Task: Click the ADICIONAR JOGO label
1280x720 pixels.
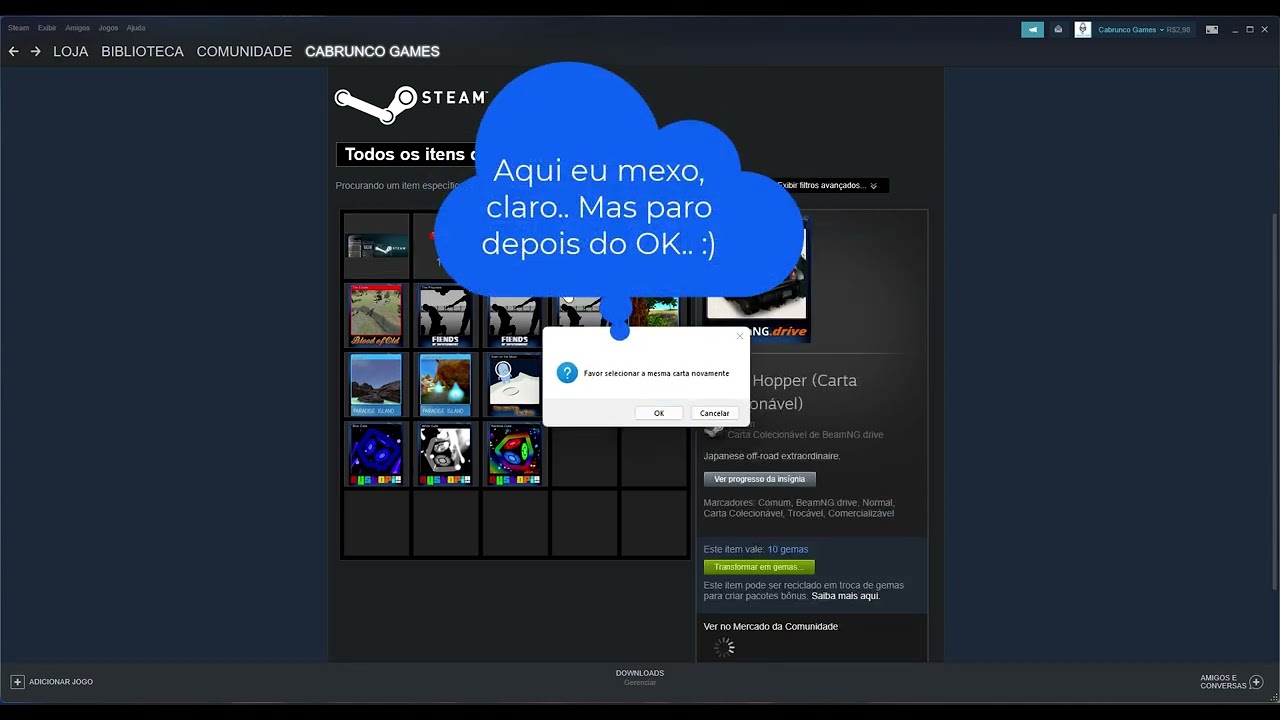Action: click(61, 682)
